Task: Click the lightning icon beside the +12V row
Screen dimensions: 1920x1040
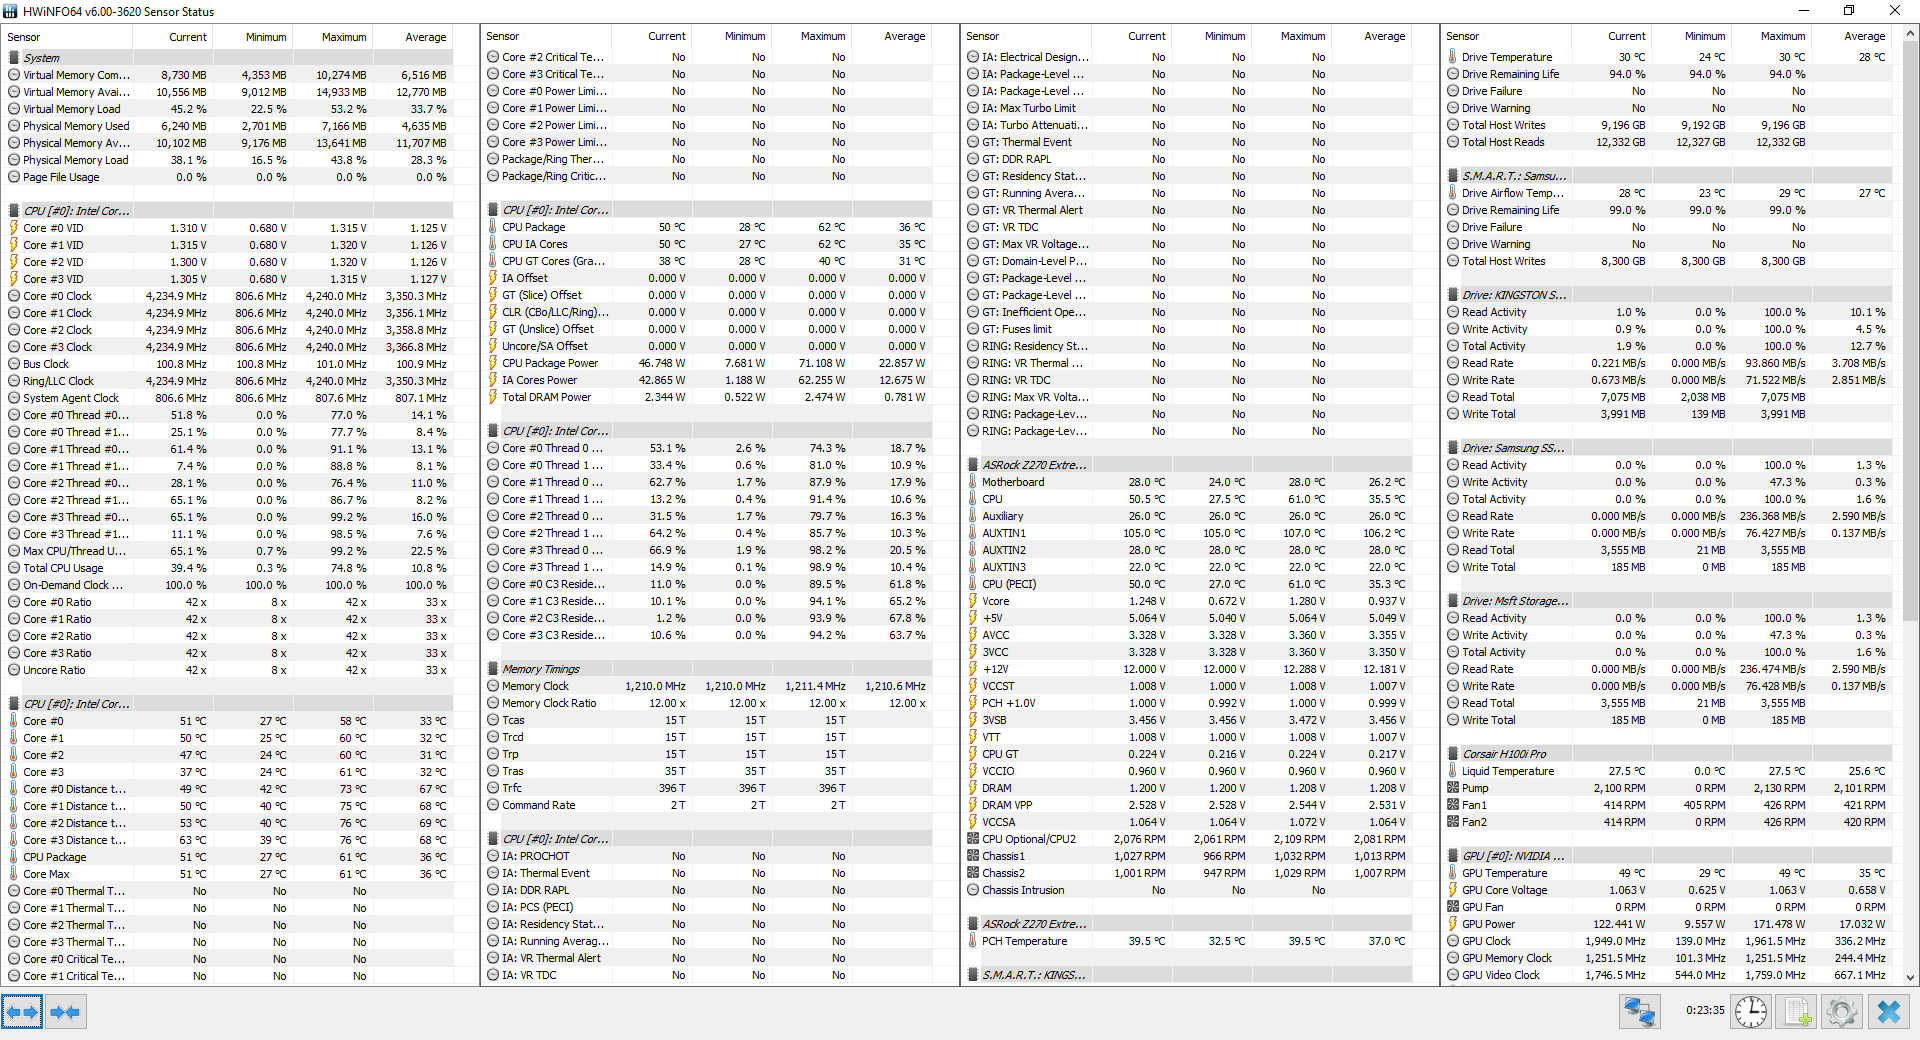Action: coord(973,669)
